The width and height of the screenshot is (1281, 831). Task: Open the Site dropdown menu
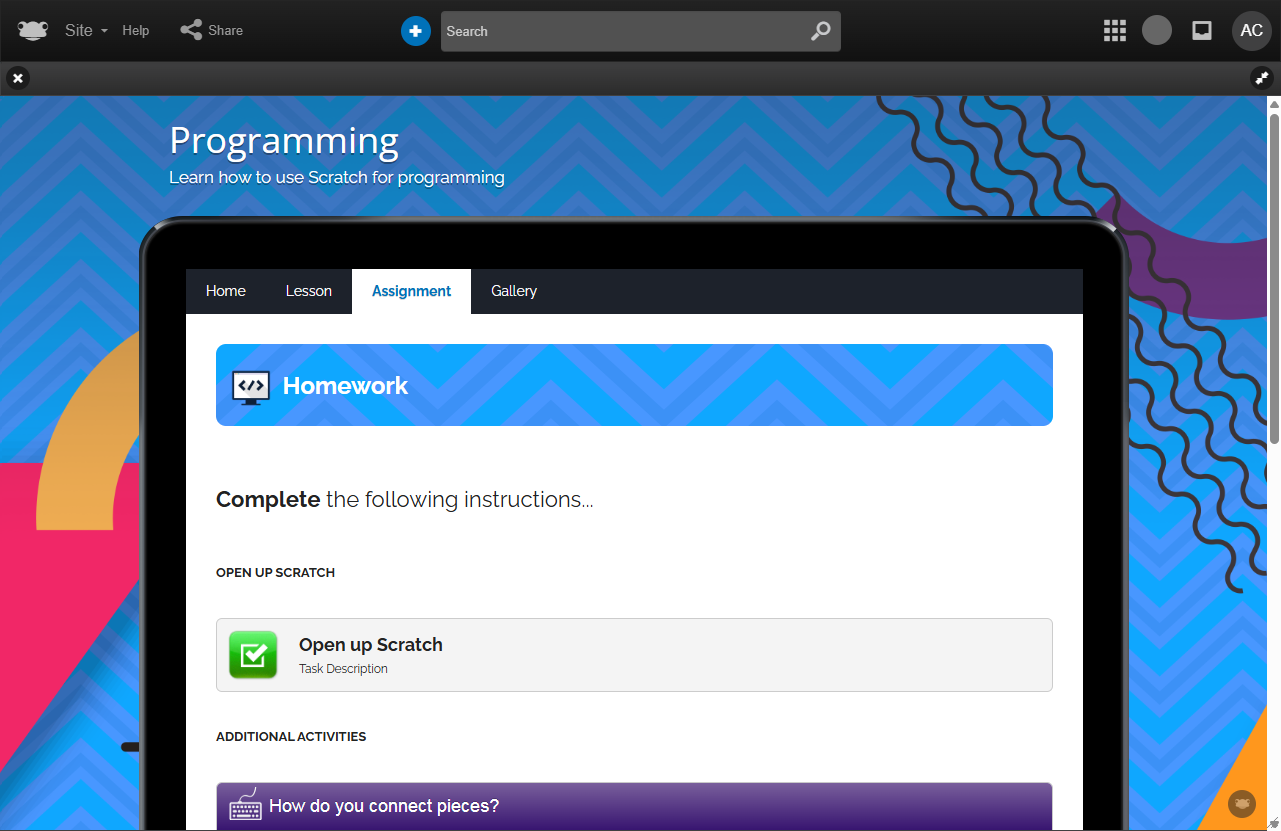pyautogui.click(x=86, y=31)
